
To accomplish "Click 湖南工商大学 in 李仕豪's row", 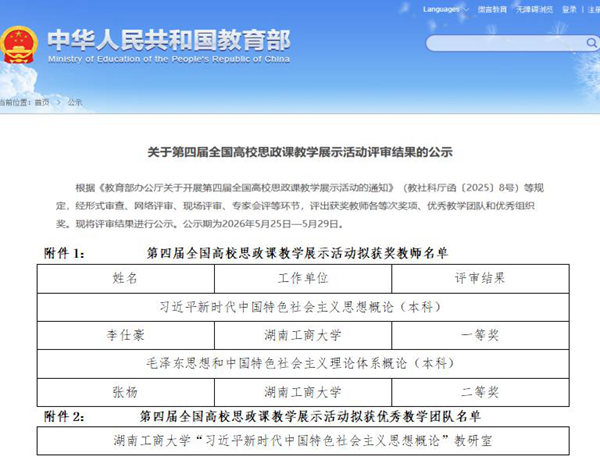I will tap(303, 335).
